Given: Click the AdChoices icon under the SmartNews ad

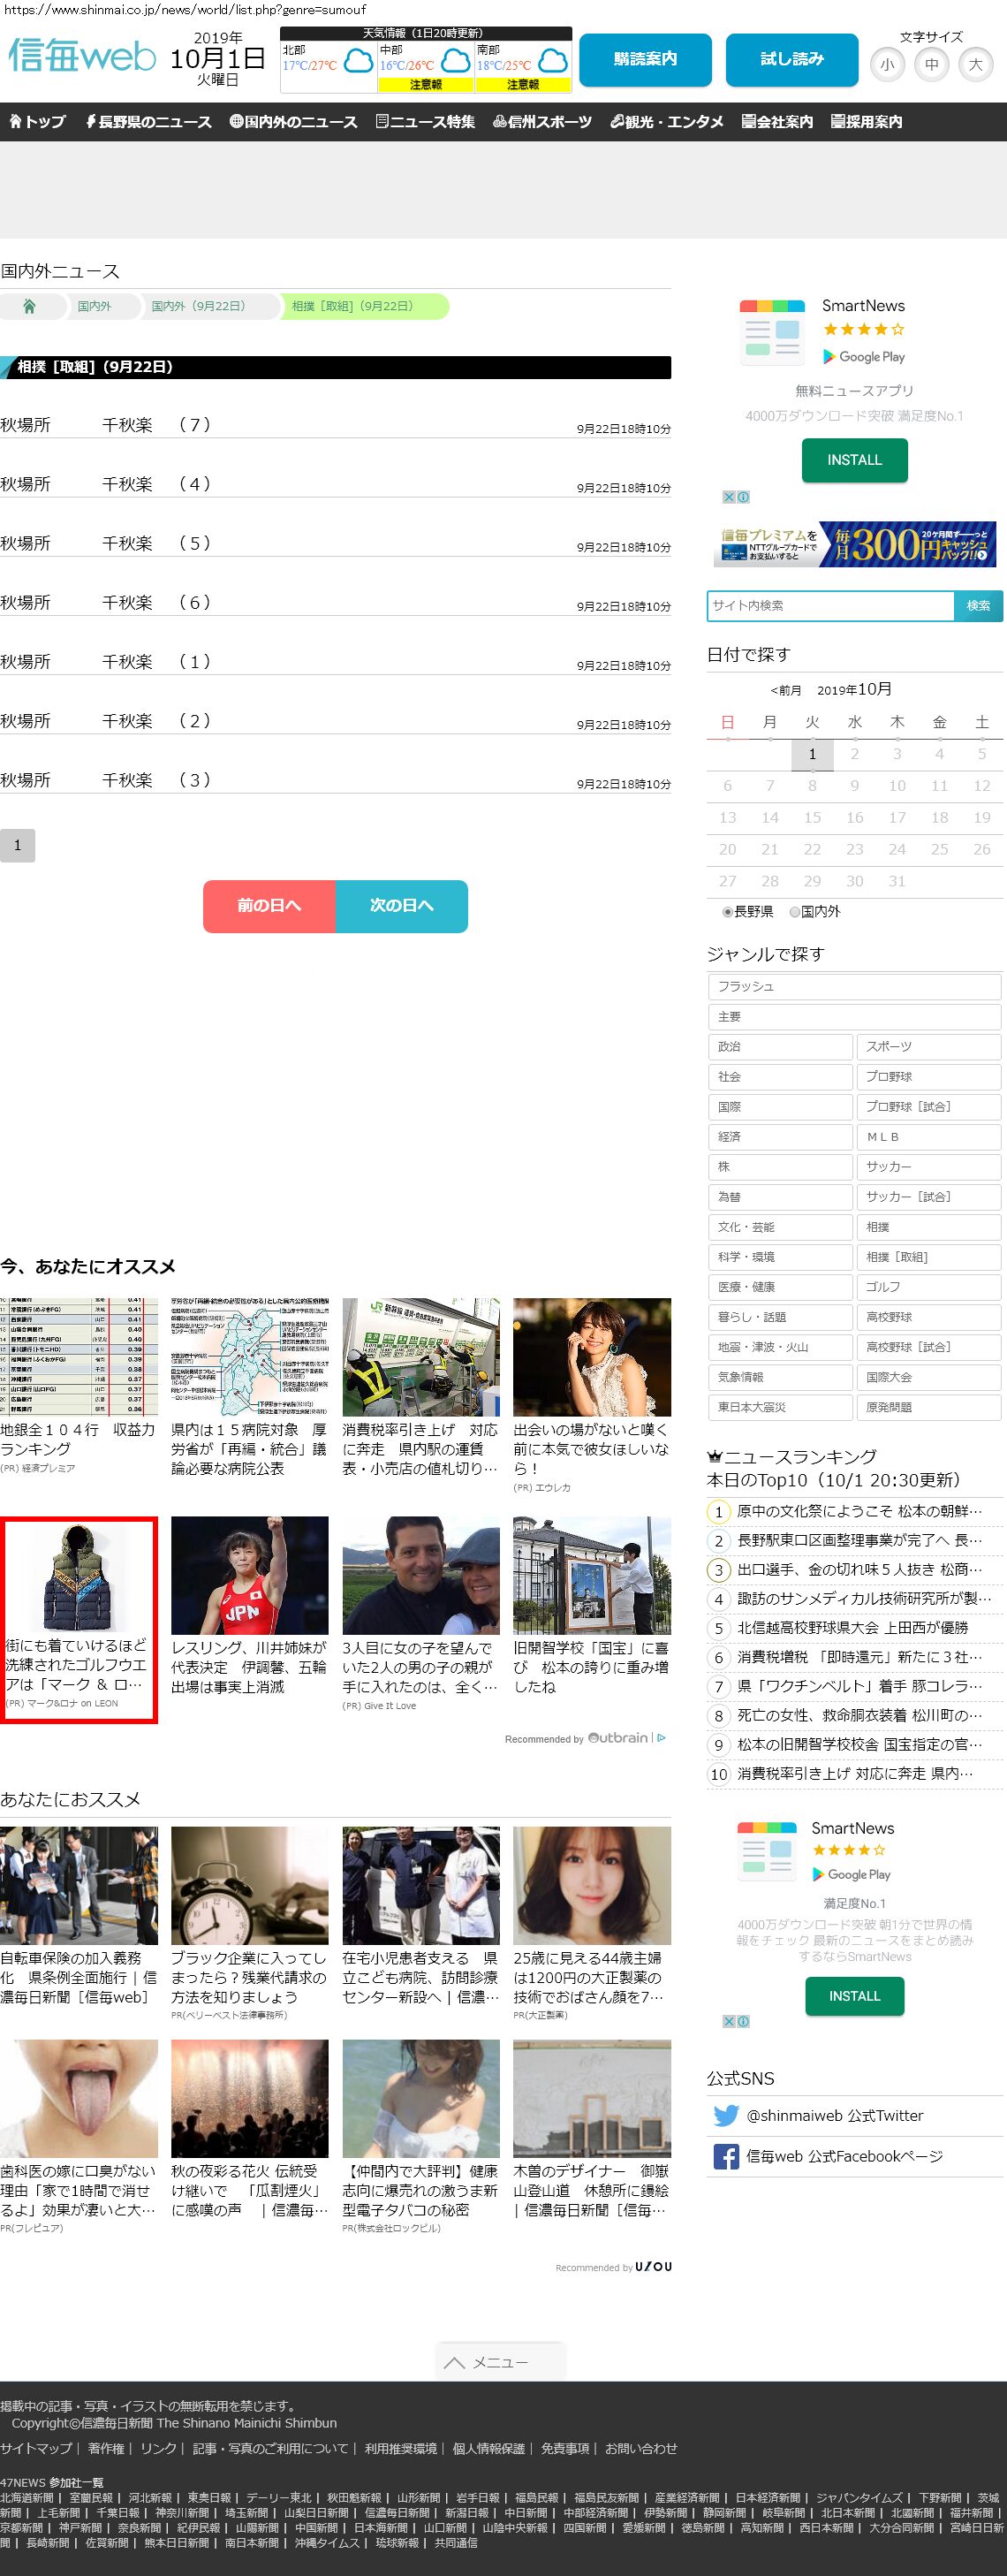Looking at the screenshot, I should (736, 497).
